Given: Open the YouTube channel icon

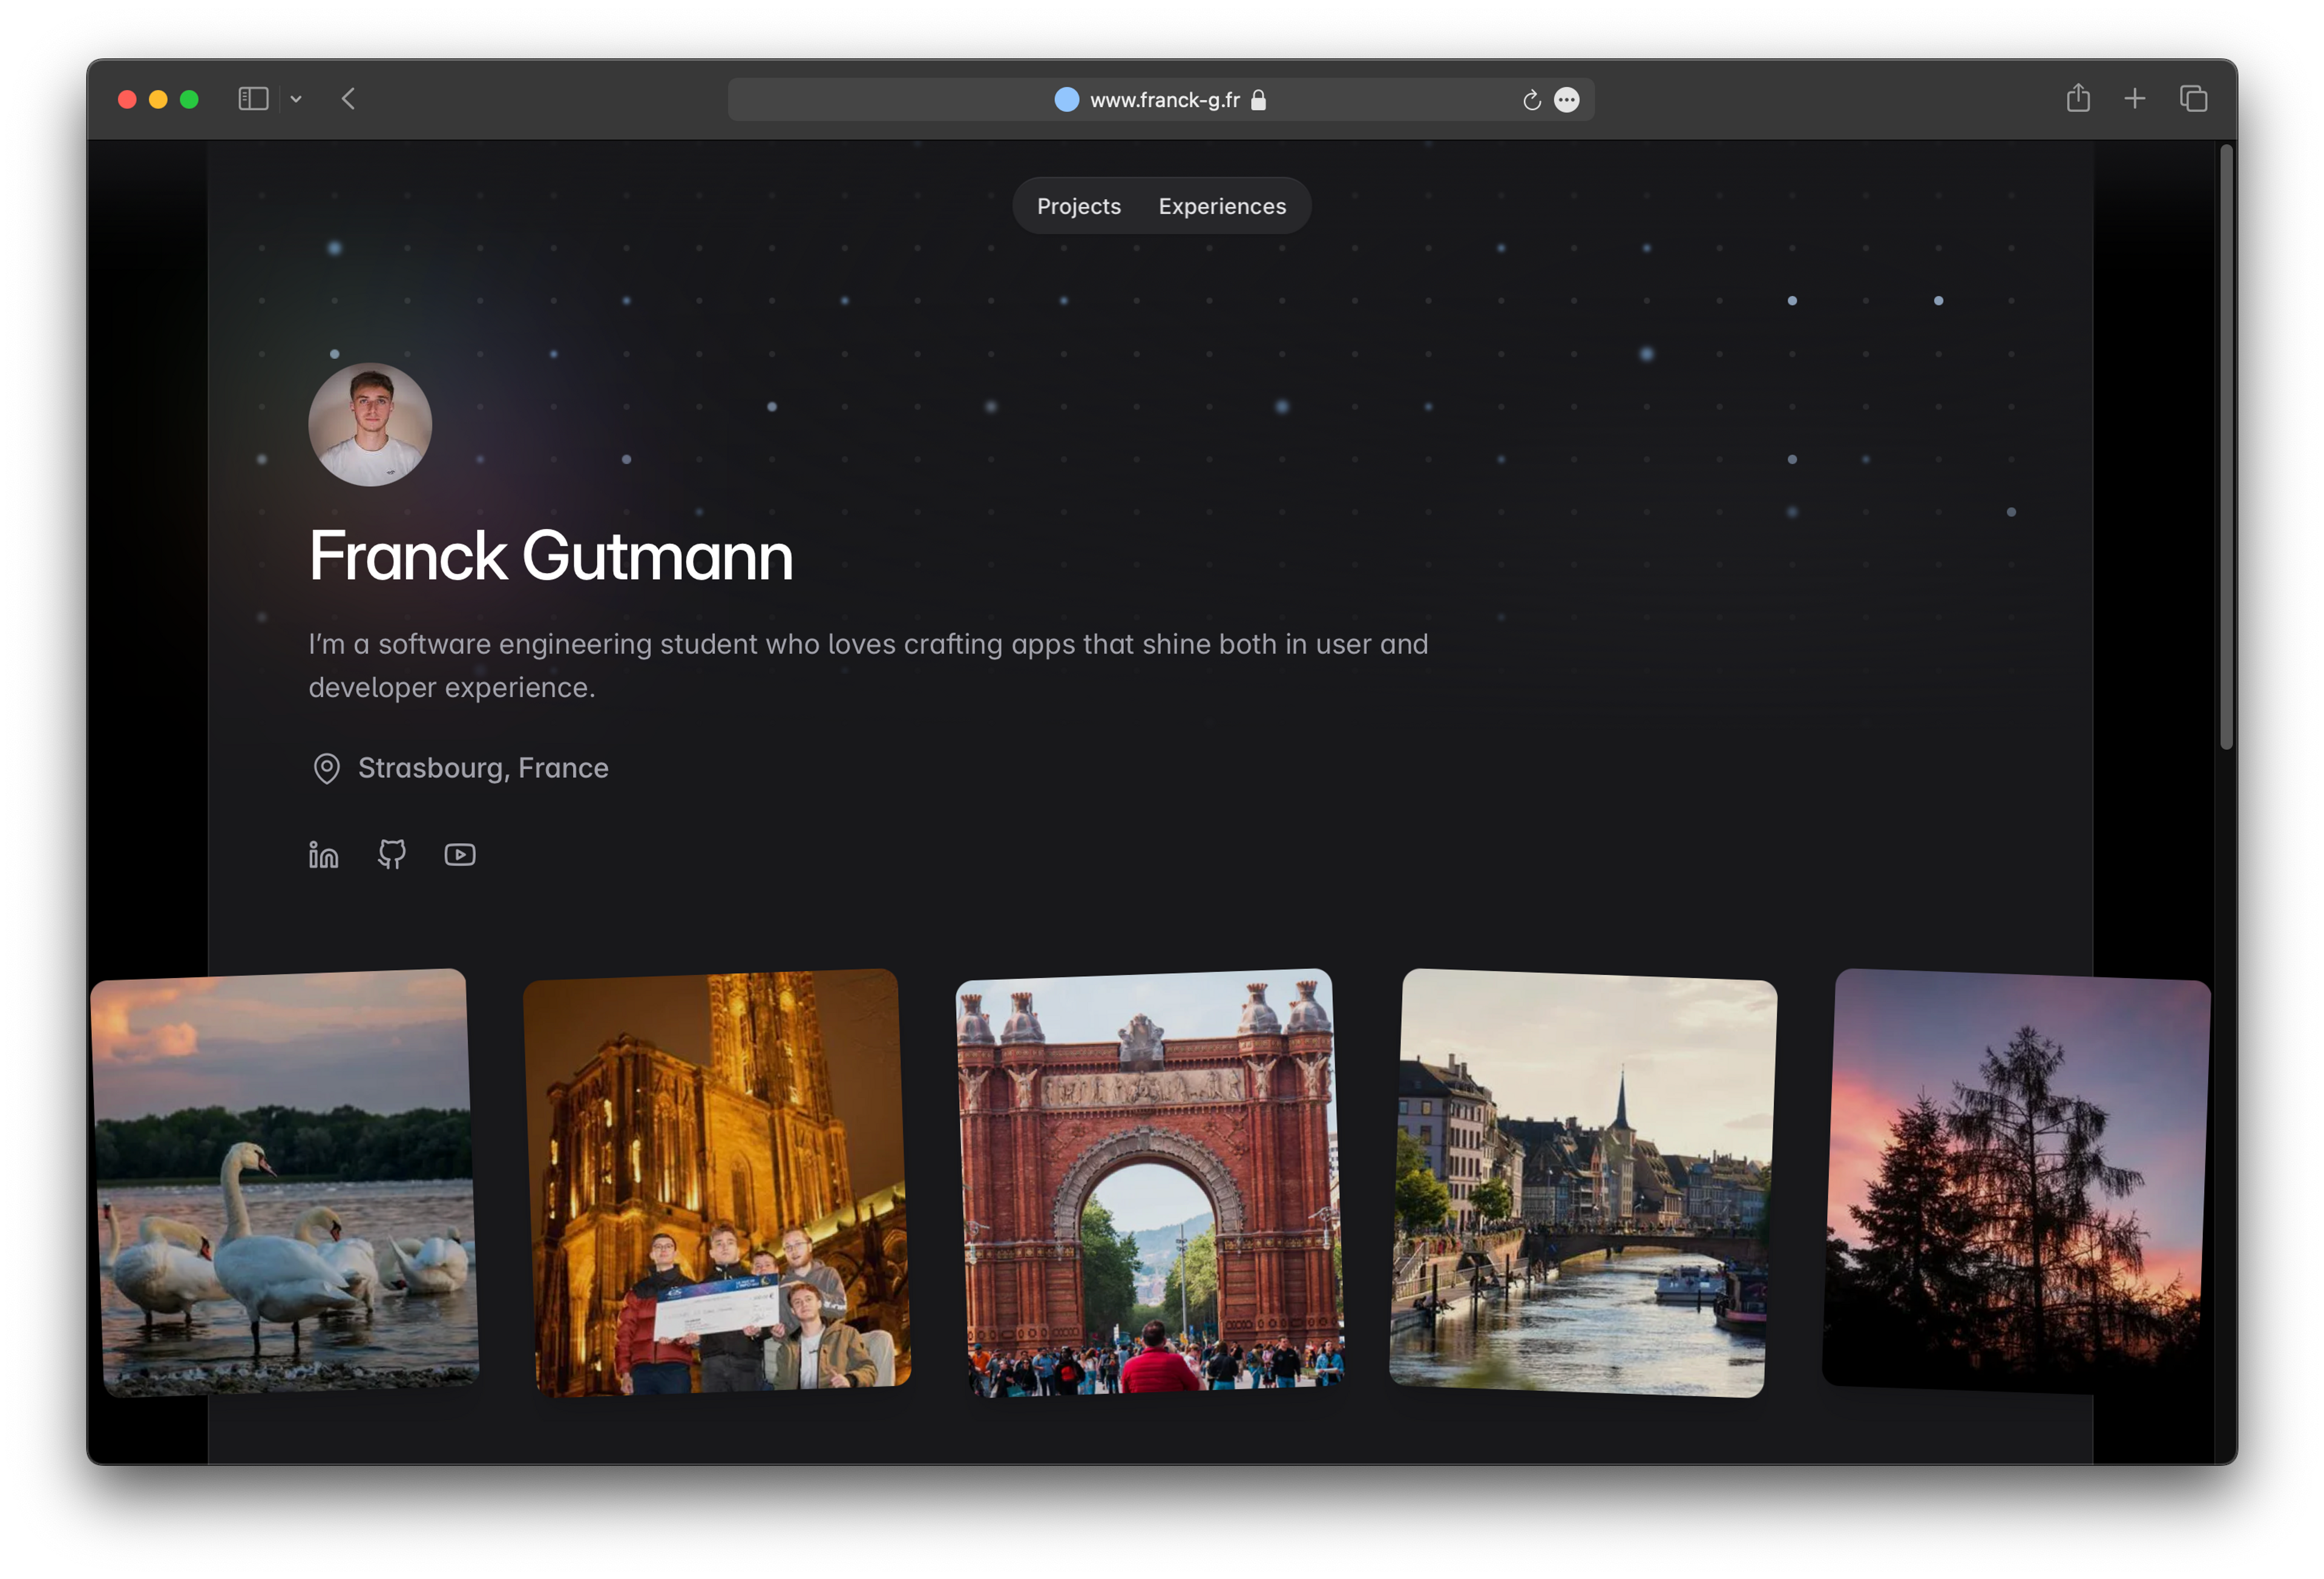Looking at the screenshot, I should click(460, 854).
